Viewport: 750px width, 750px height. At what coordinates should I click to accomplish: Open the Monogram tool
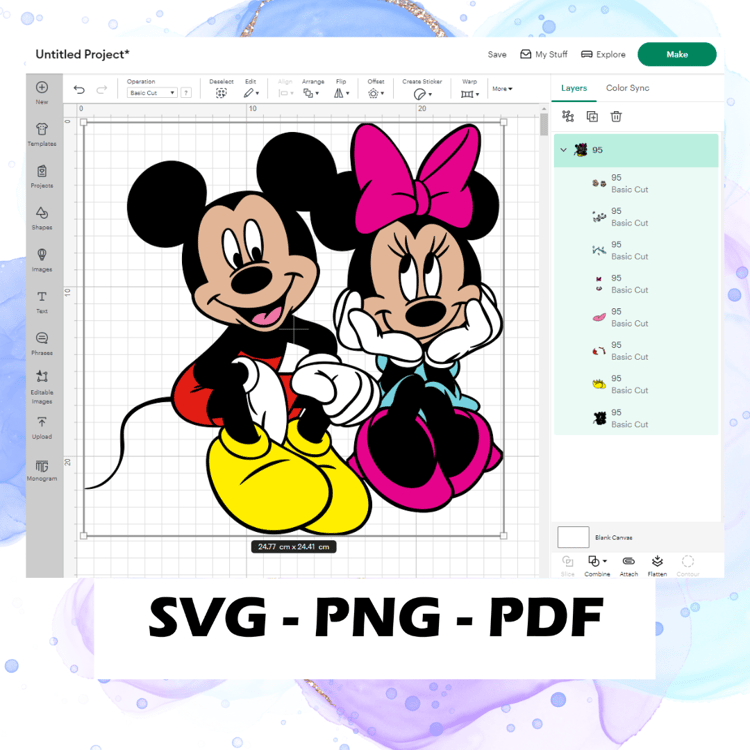[x=42, y=469]
